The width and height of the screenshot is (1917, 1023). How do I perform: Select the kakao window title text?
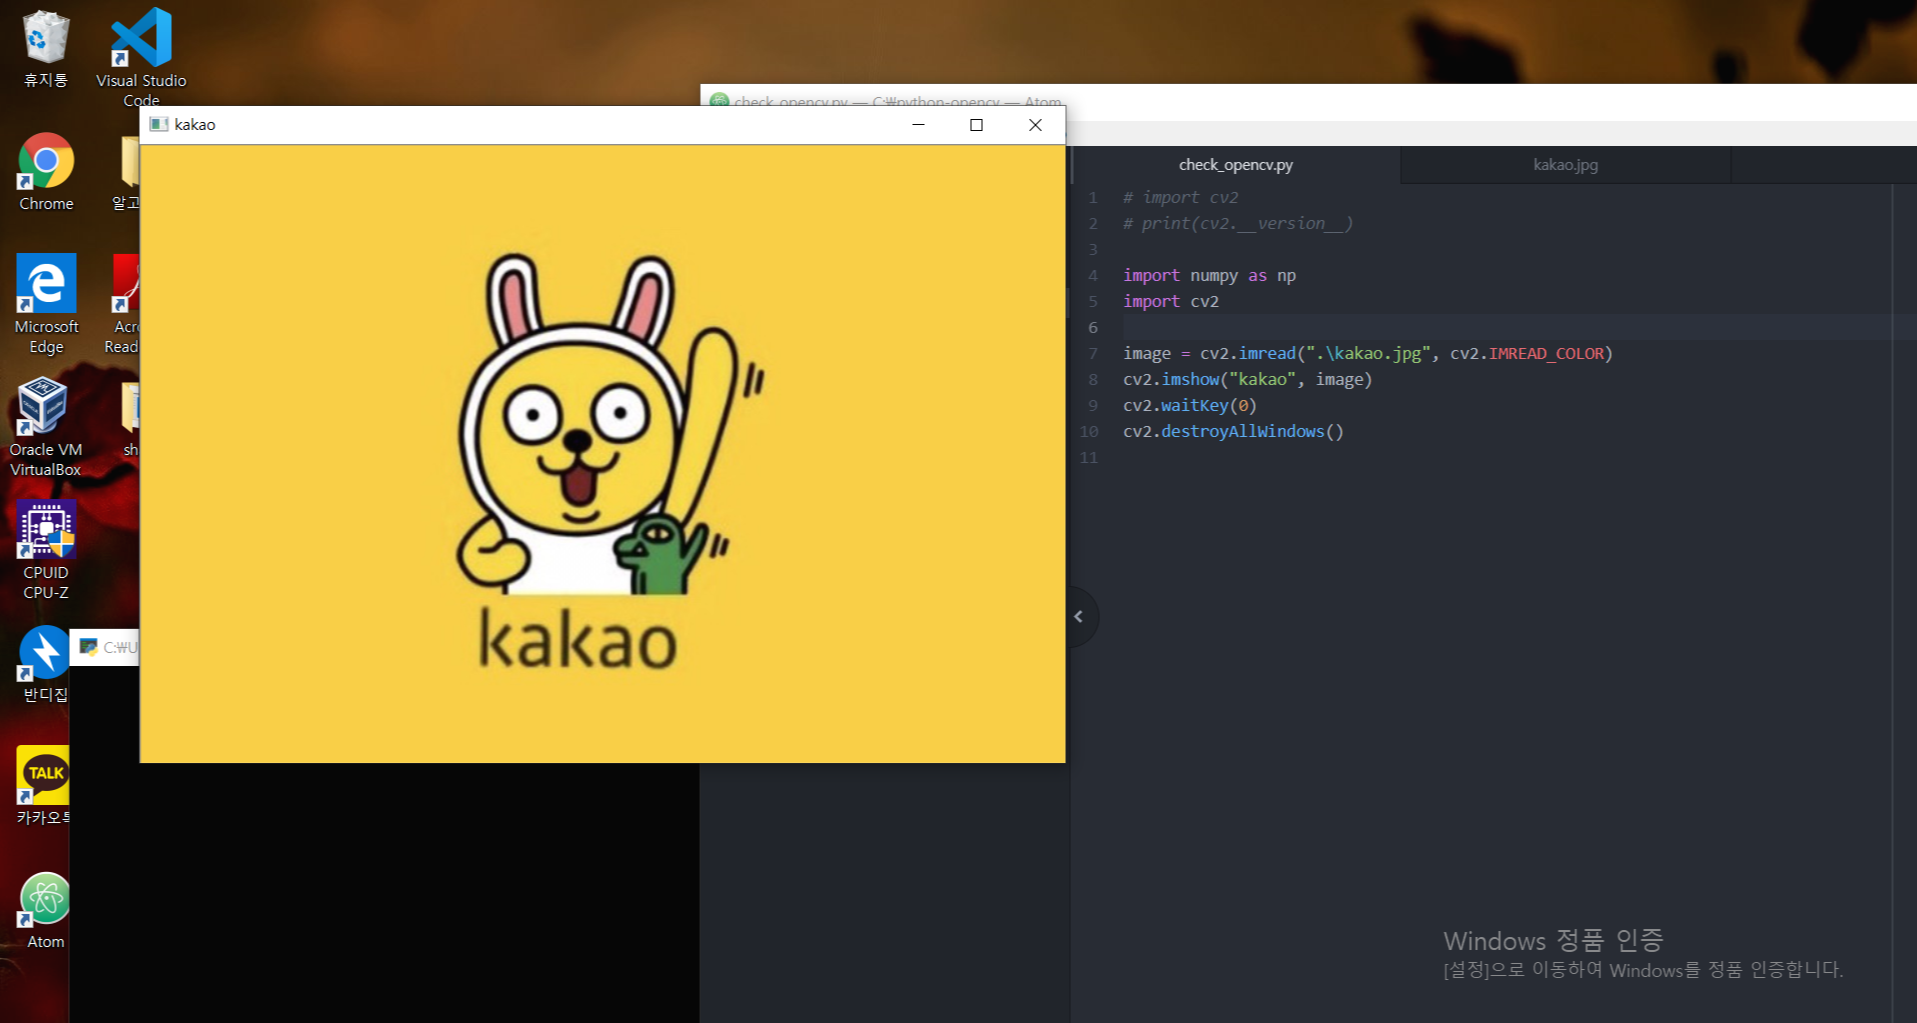pyautogui.click(x=195, y=124)
